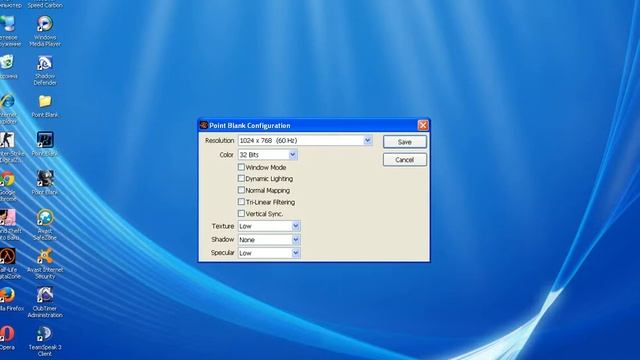Open the Recycle Bin desktop icon
The image size is (640, 360).
8,67
